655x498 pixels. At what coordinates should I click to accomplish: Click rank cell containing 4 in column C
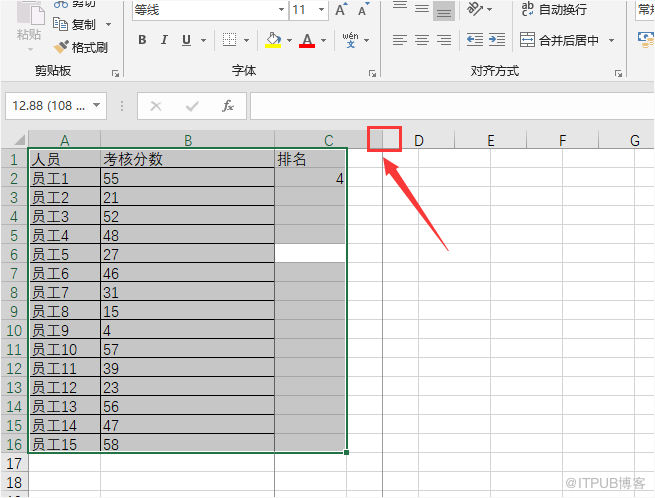click(311, 178)
